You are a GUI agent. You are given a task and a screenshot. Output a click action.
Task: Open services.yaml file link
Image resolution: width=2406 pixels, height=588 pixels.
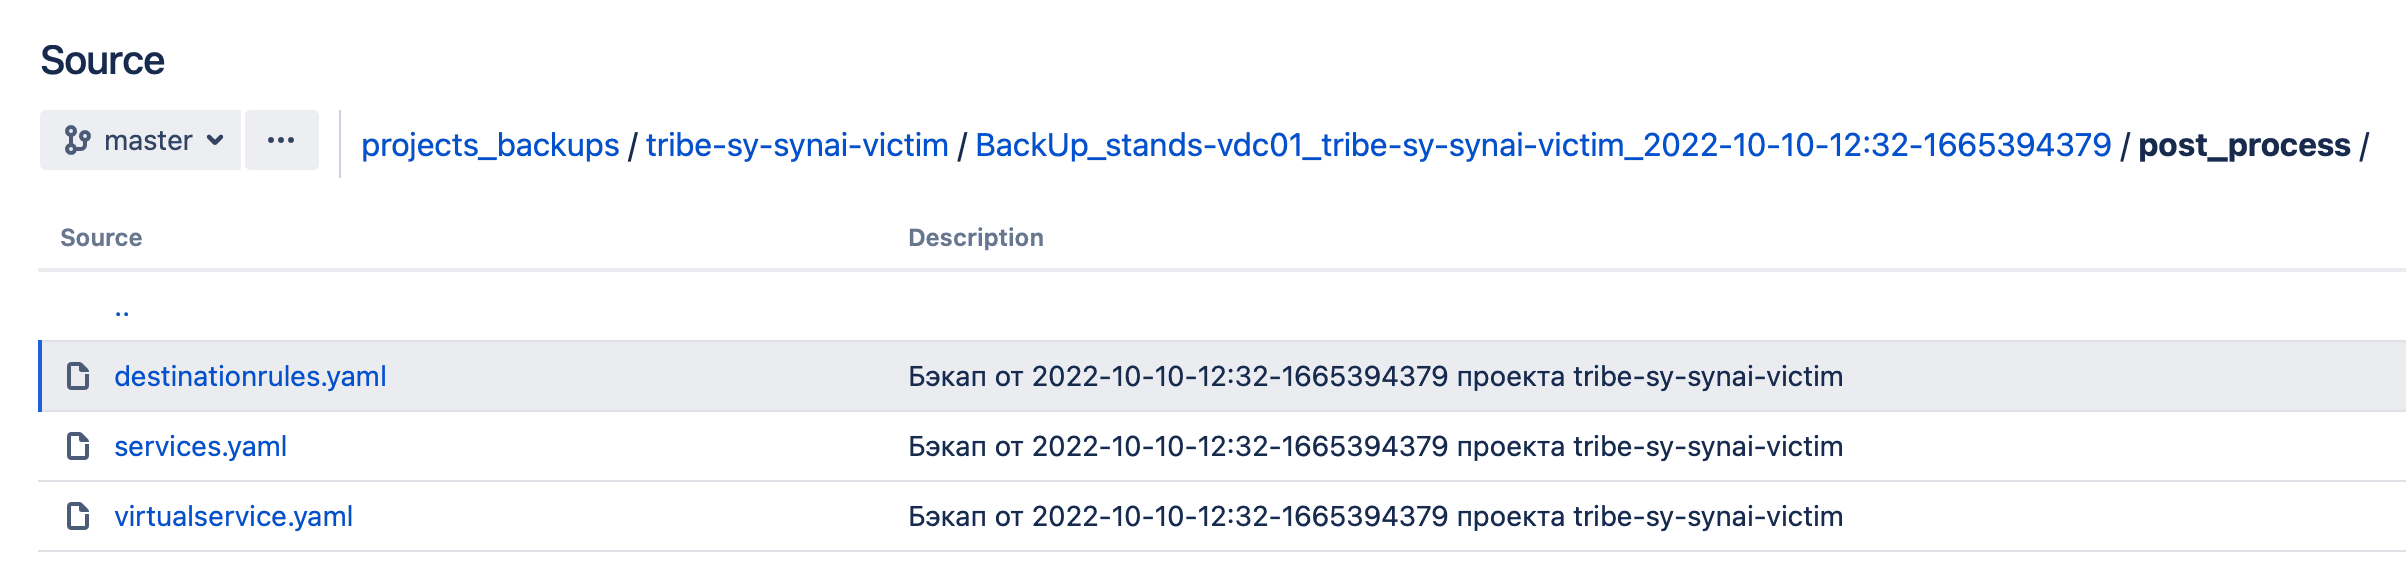pyautogui.click(x=200, y=446)
